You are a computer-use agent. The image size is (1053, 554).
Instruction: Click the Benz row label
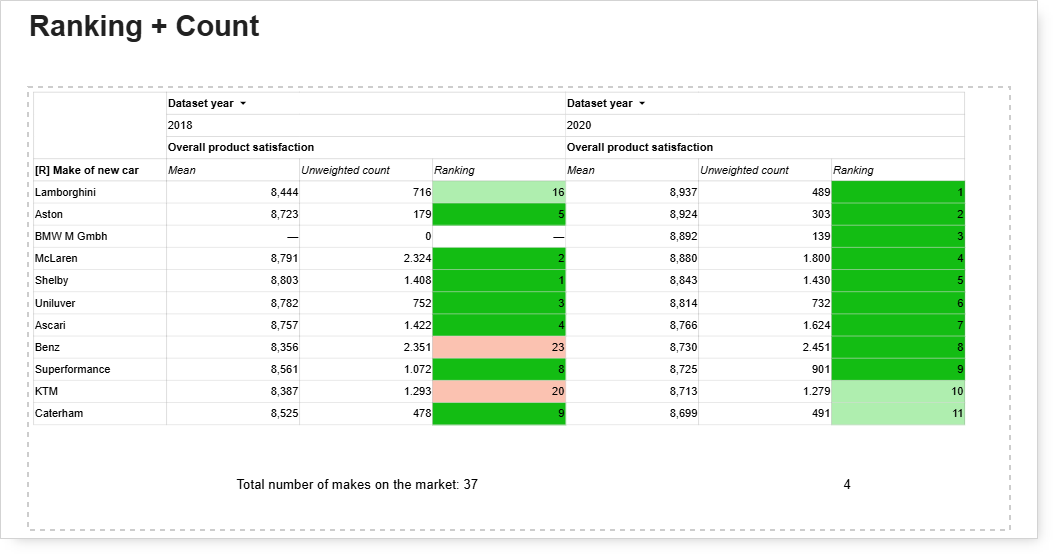click(47, 347)
